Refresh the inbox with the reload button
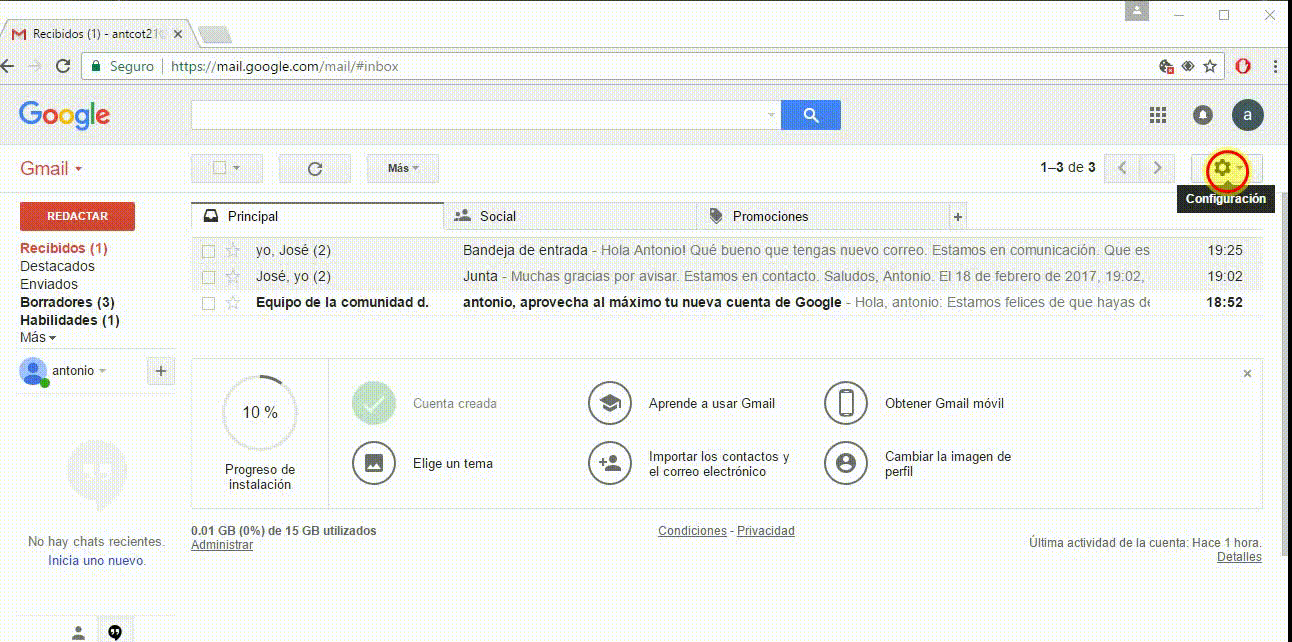The image size is (1292, 642). click(x=315, y=169)
